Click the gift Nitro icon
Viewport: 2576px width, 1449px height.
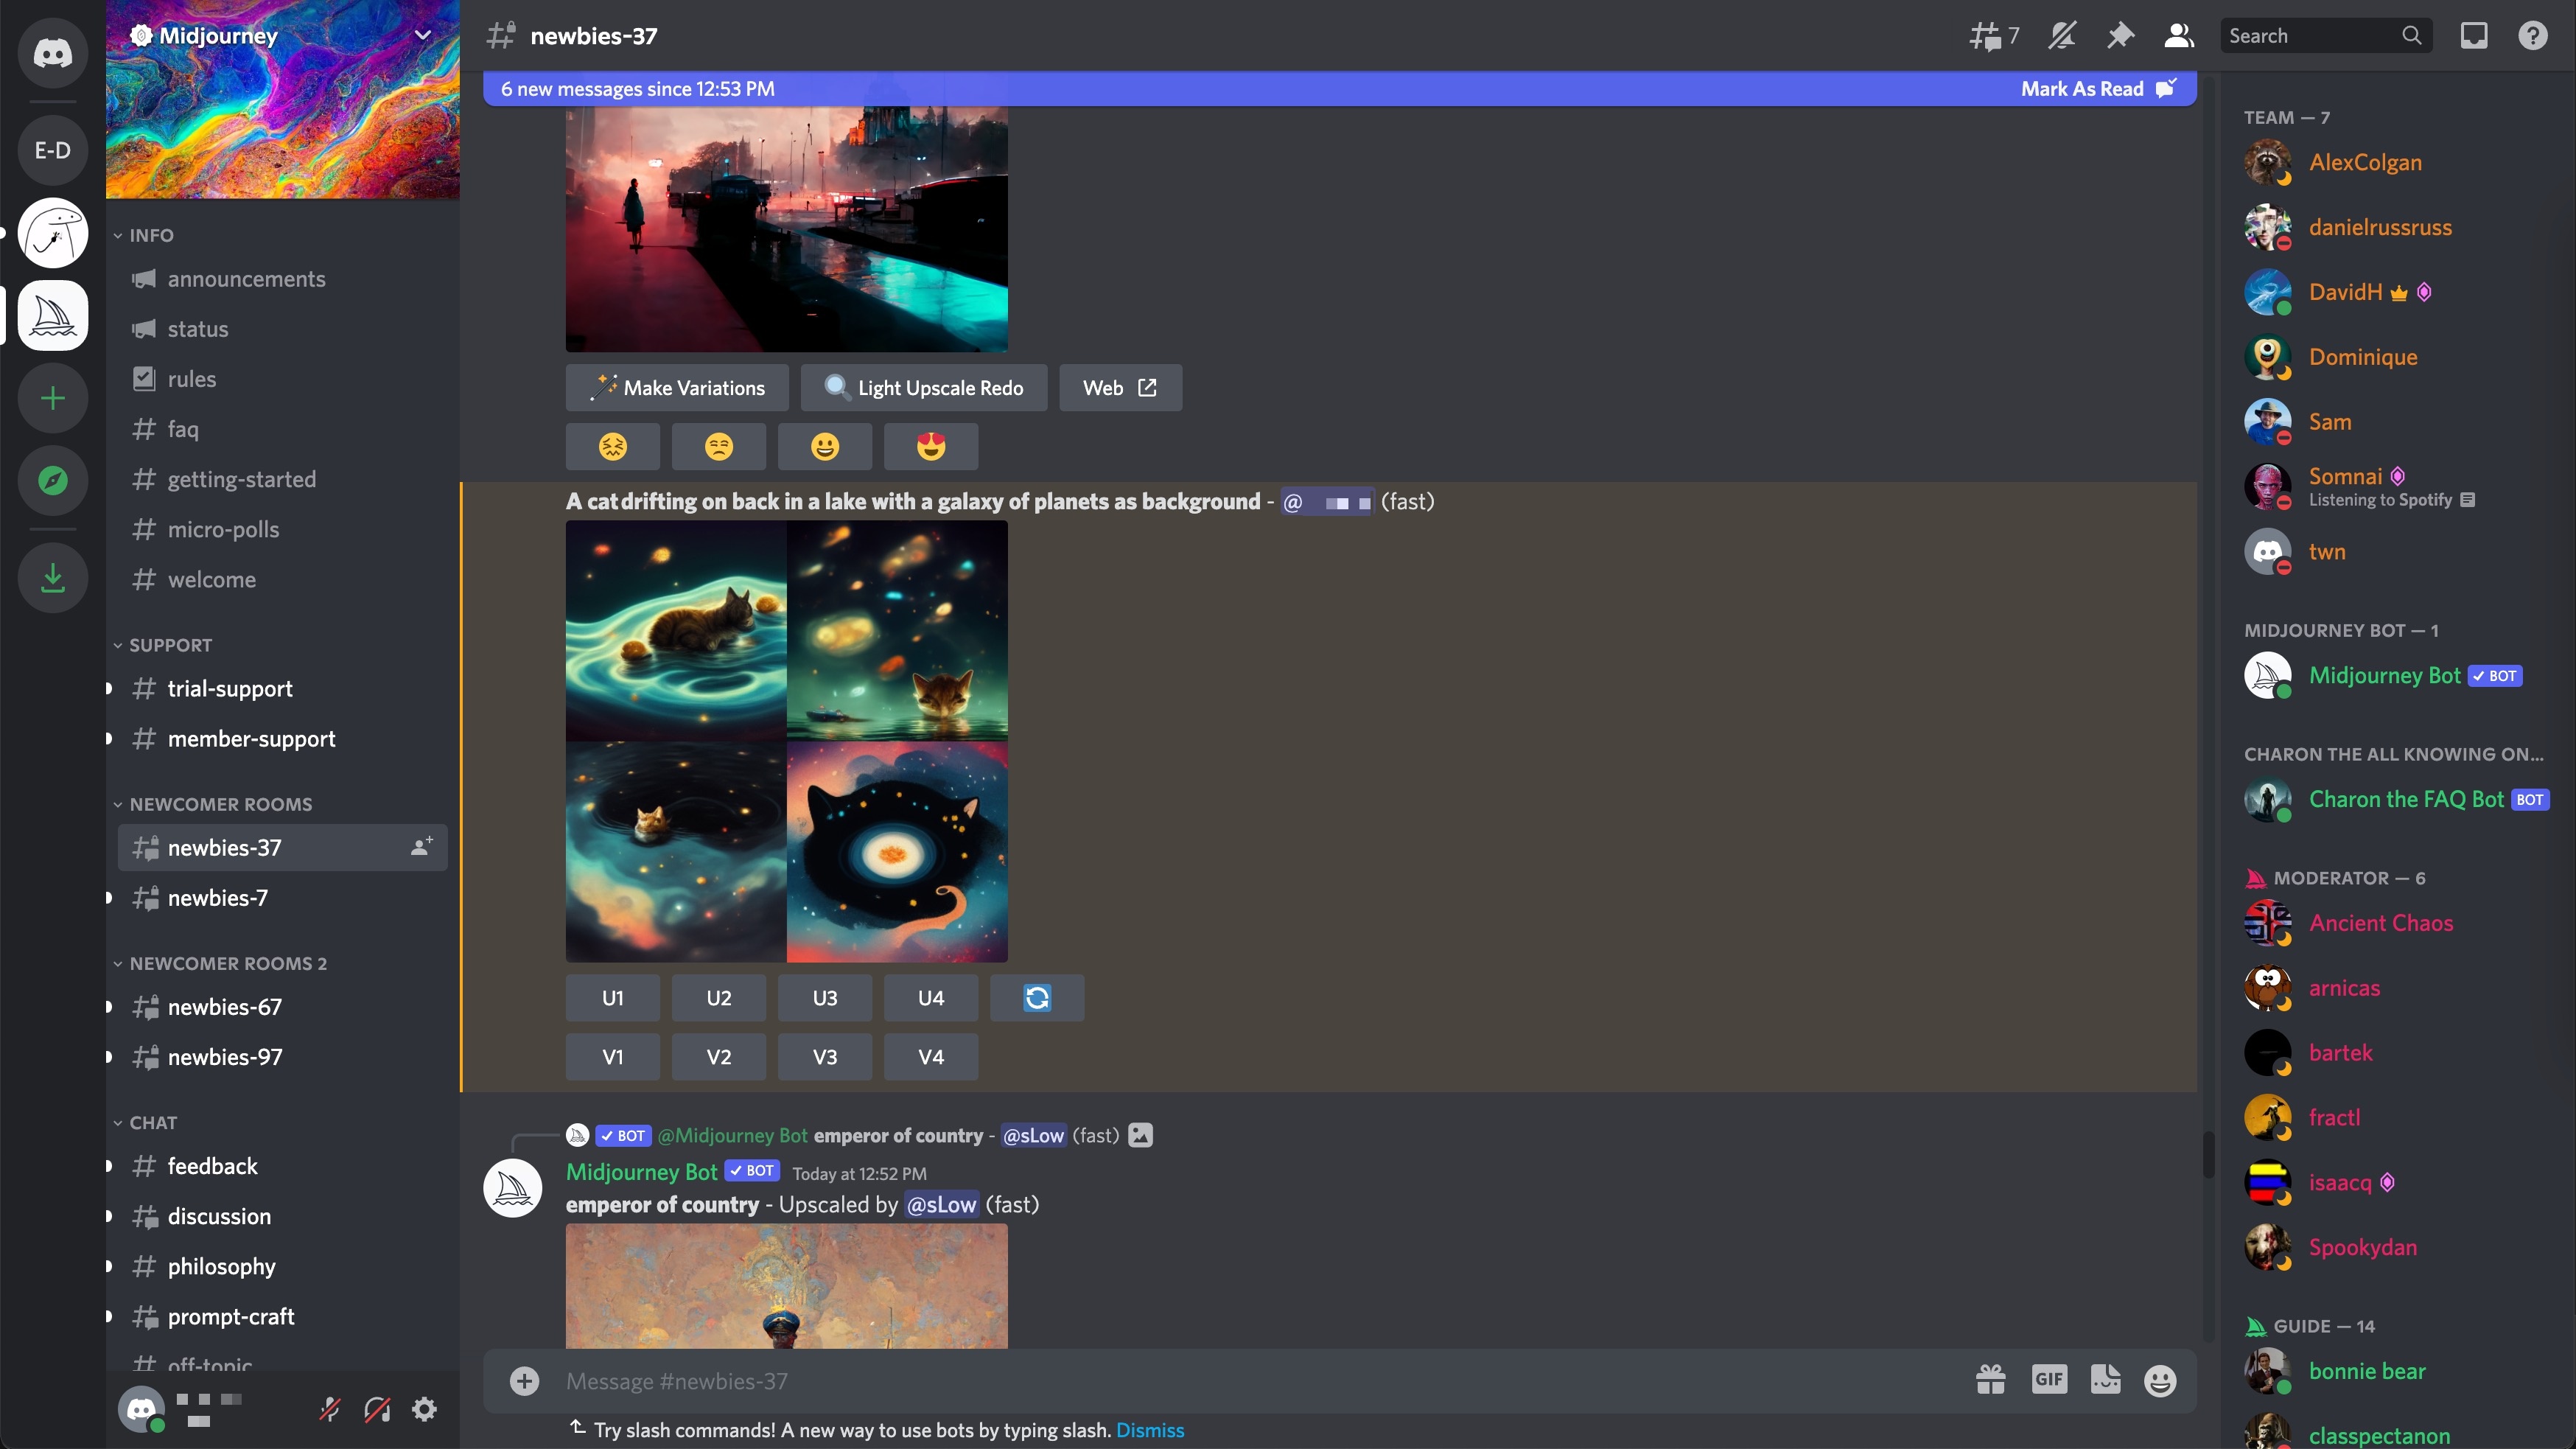1990,1380
